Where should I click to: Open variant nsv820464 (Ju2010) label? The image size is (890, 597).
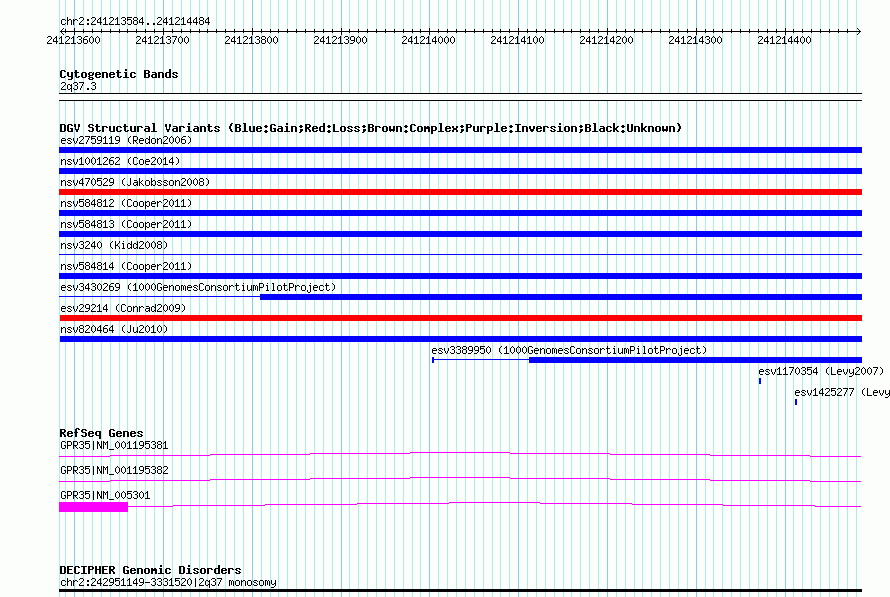(x=114, y=329)
